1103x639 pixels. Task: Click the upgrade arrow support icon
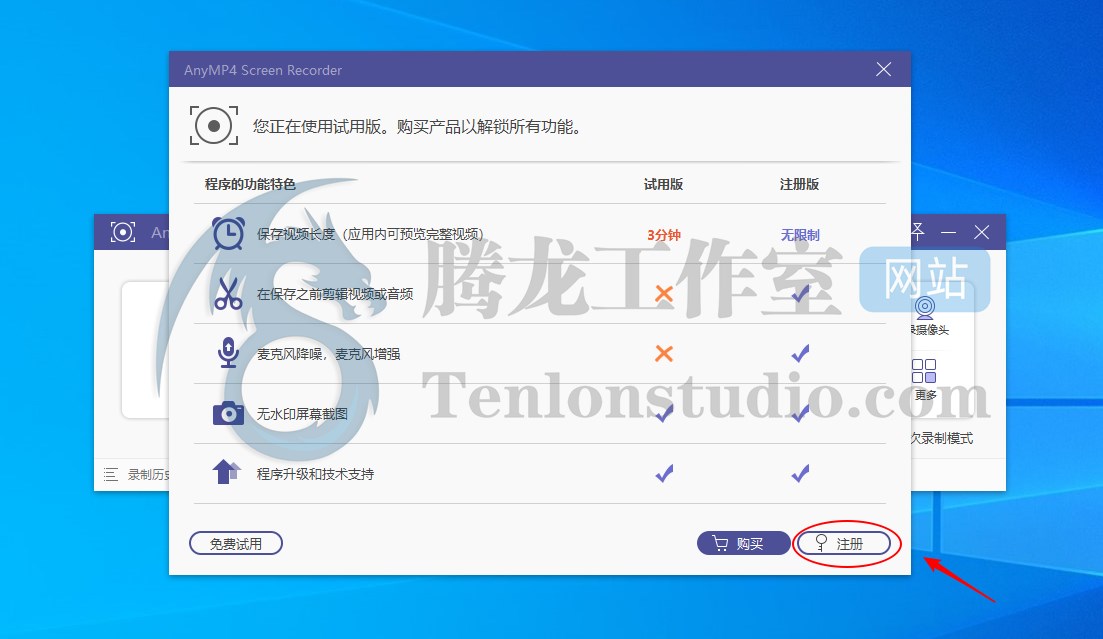point(227,472)
